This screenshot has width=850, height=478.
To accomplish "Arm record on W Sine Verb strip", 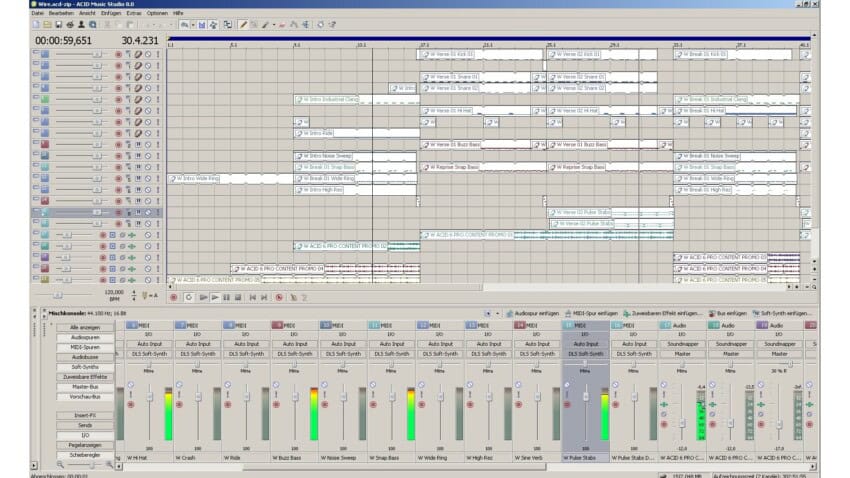I will [518, 404].
